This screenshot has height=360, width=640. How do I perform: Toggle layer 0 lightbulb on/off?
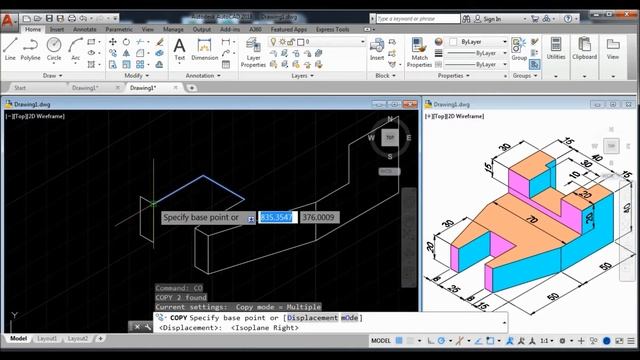(273, 42)
